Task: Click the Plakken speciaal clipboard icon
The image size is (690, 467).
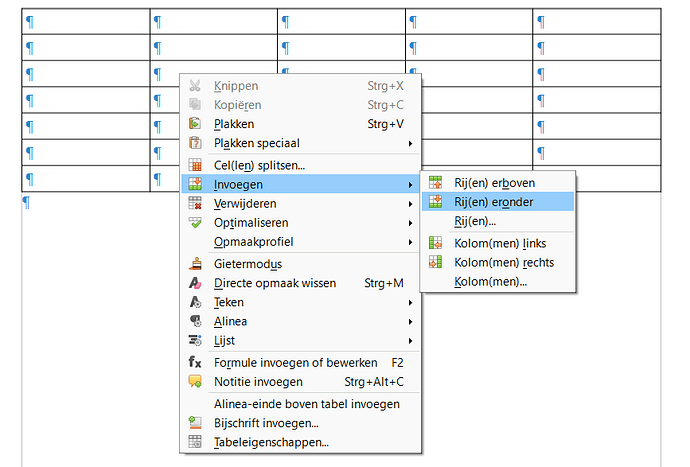Action: [195, 143]
